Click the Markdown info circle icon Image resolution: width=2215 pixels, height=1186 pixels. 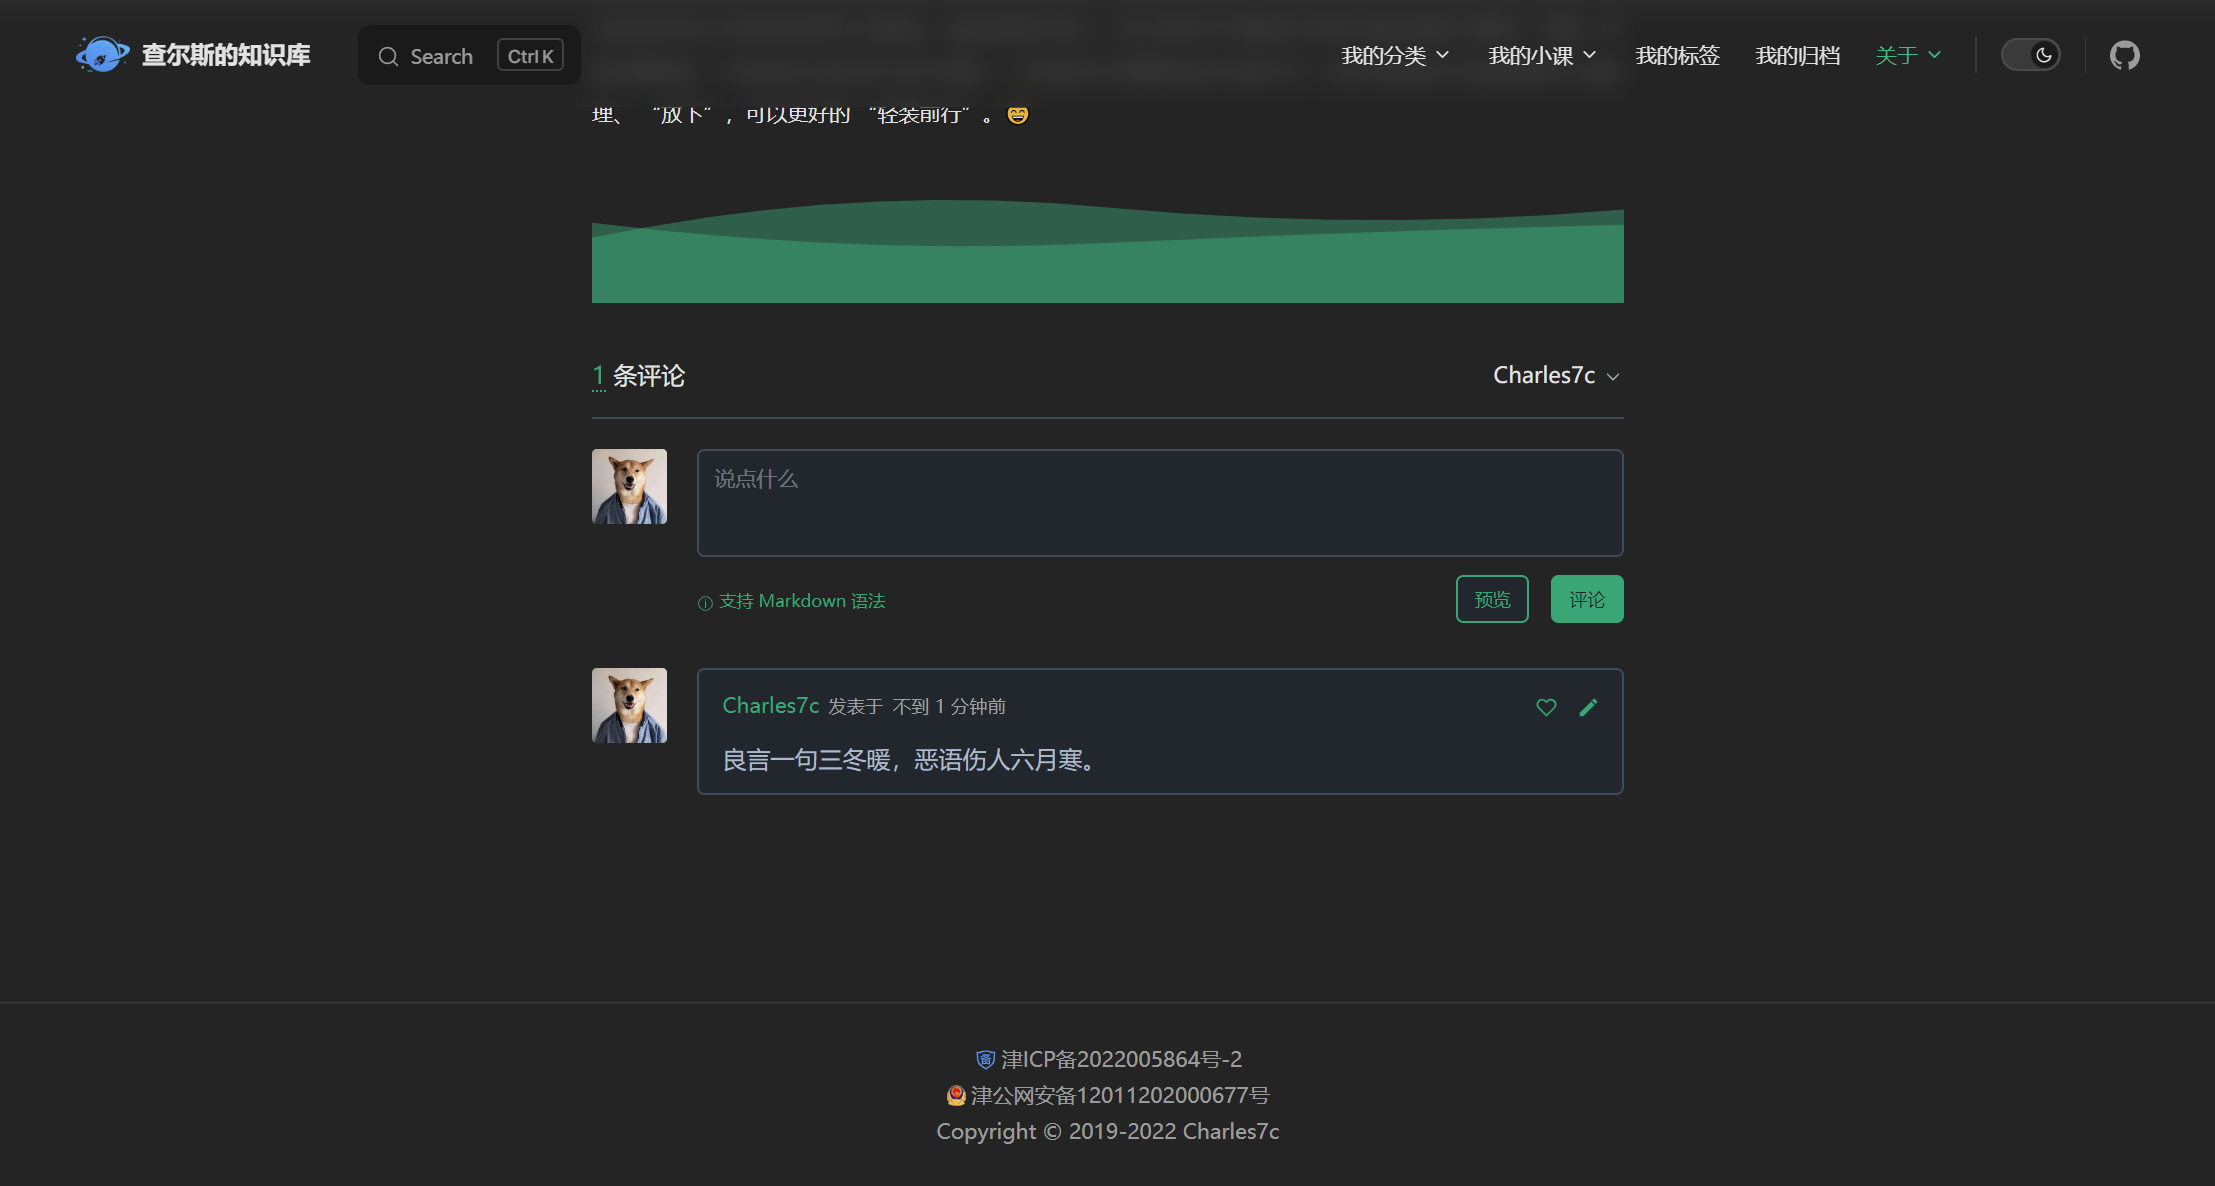(x=705, y=603)
